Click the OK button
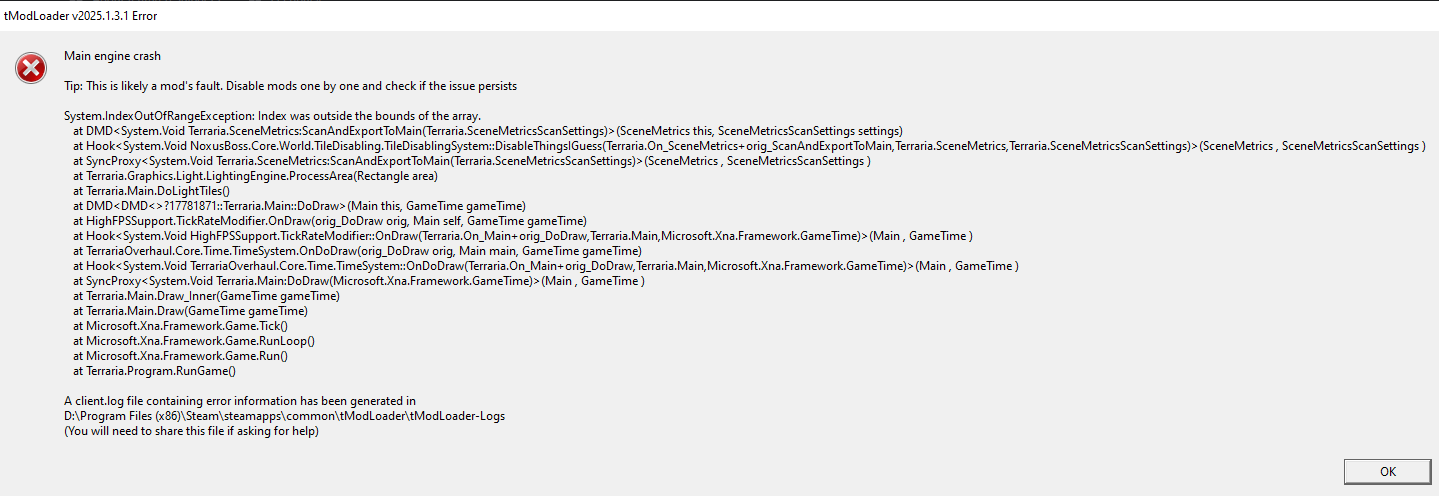Screen dimensions: 1439x496 click(1387, 472)
